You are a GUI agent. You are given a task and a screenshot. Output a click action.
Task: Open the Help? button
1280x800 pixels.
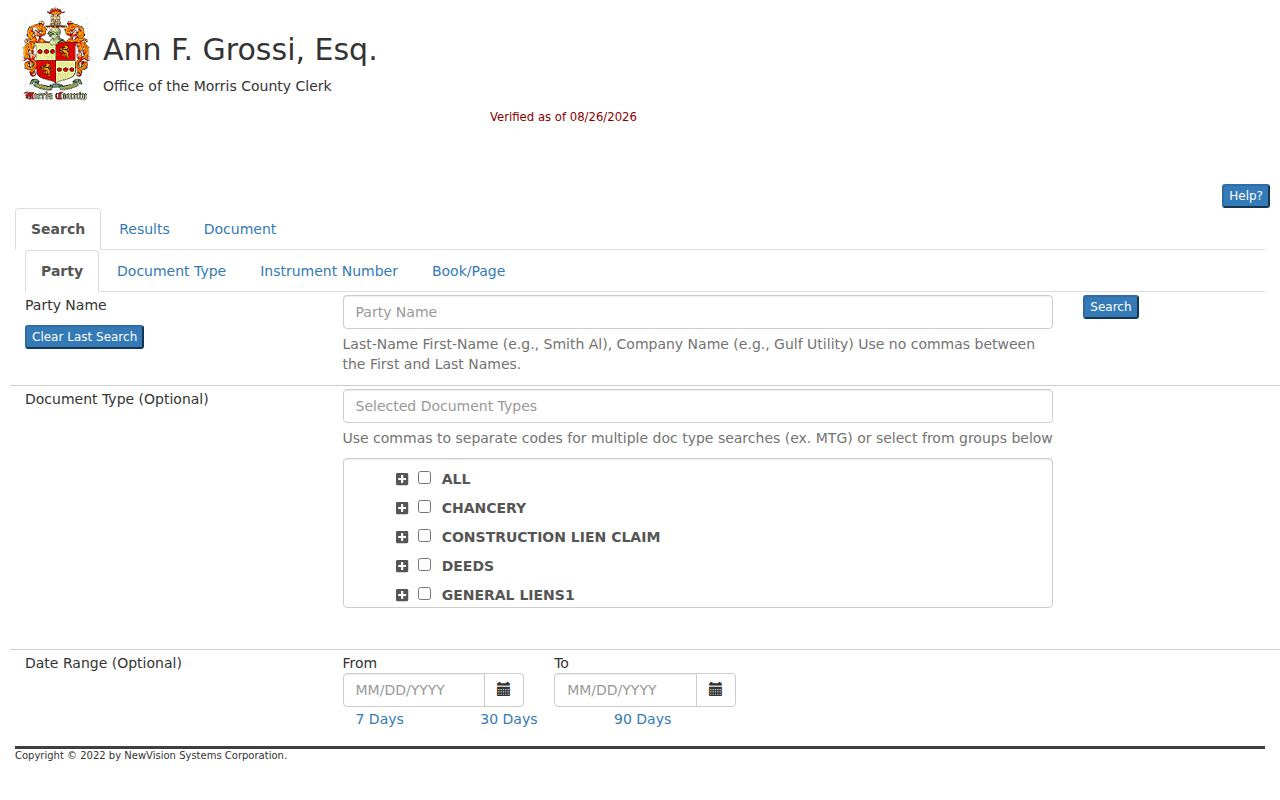point(1245,196)
